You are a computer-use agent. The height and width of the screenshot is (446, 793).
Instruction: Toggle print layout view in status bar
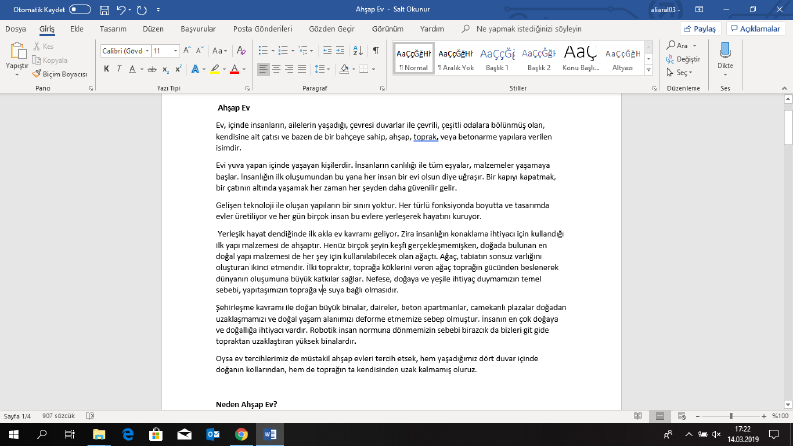click(x=660, y=416)
